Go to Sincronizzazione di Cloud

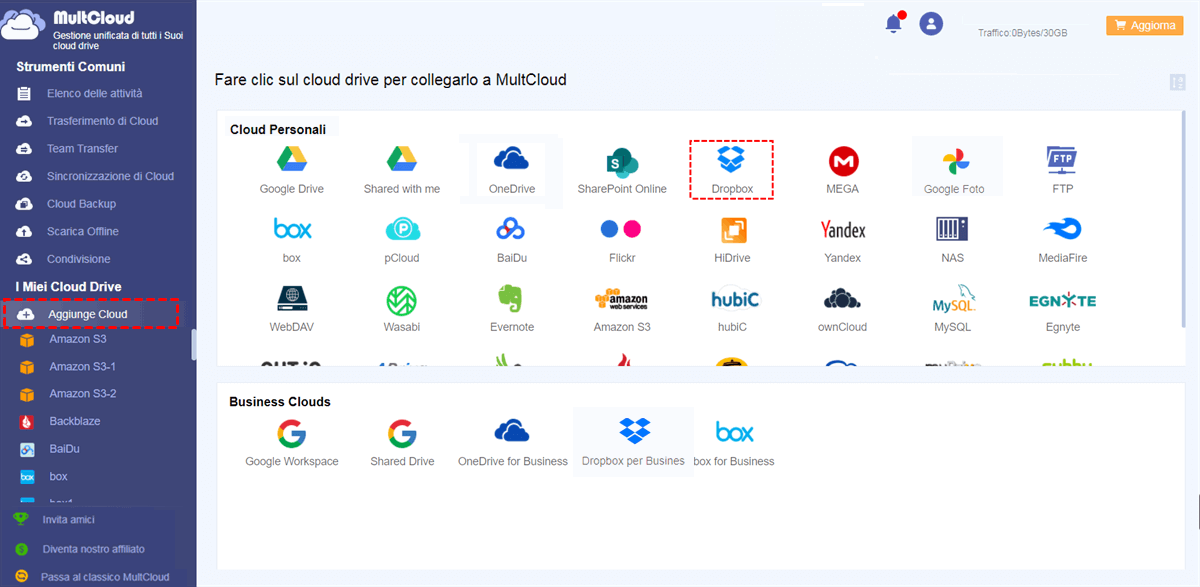[110, 176]
